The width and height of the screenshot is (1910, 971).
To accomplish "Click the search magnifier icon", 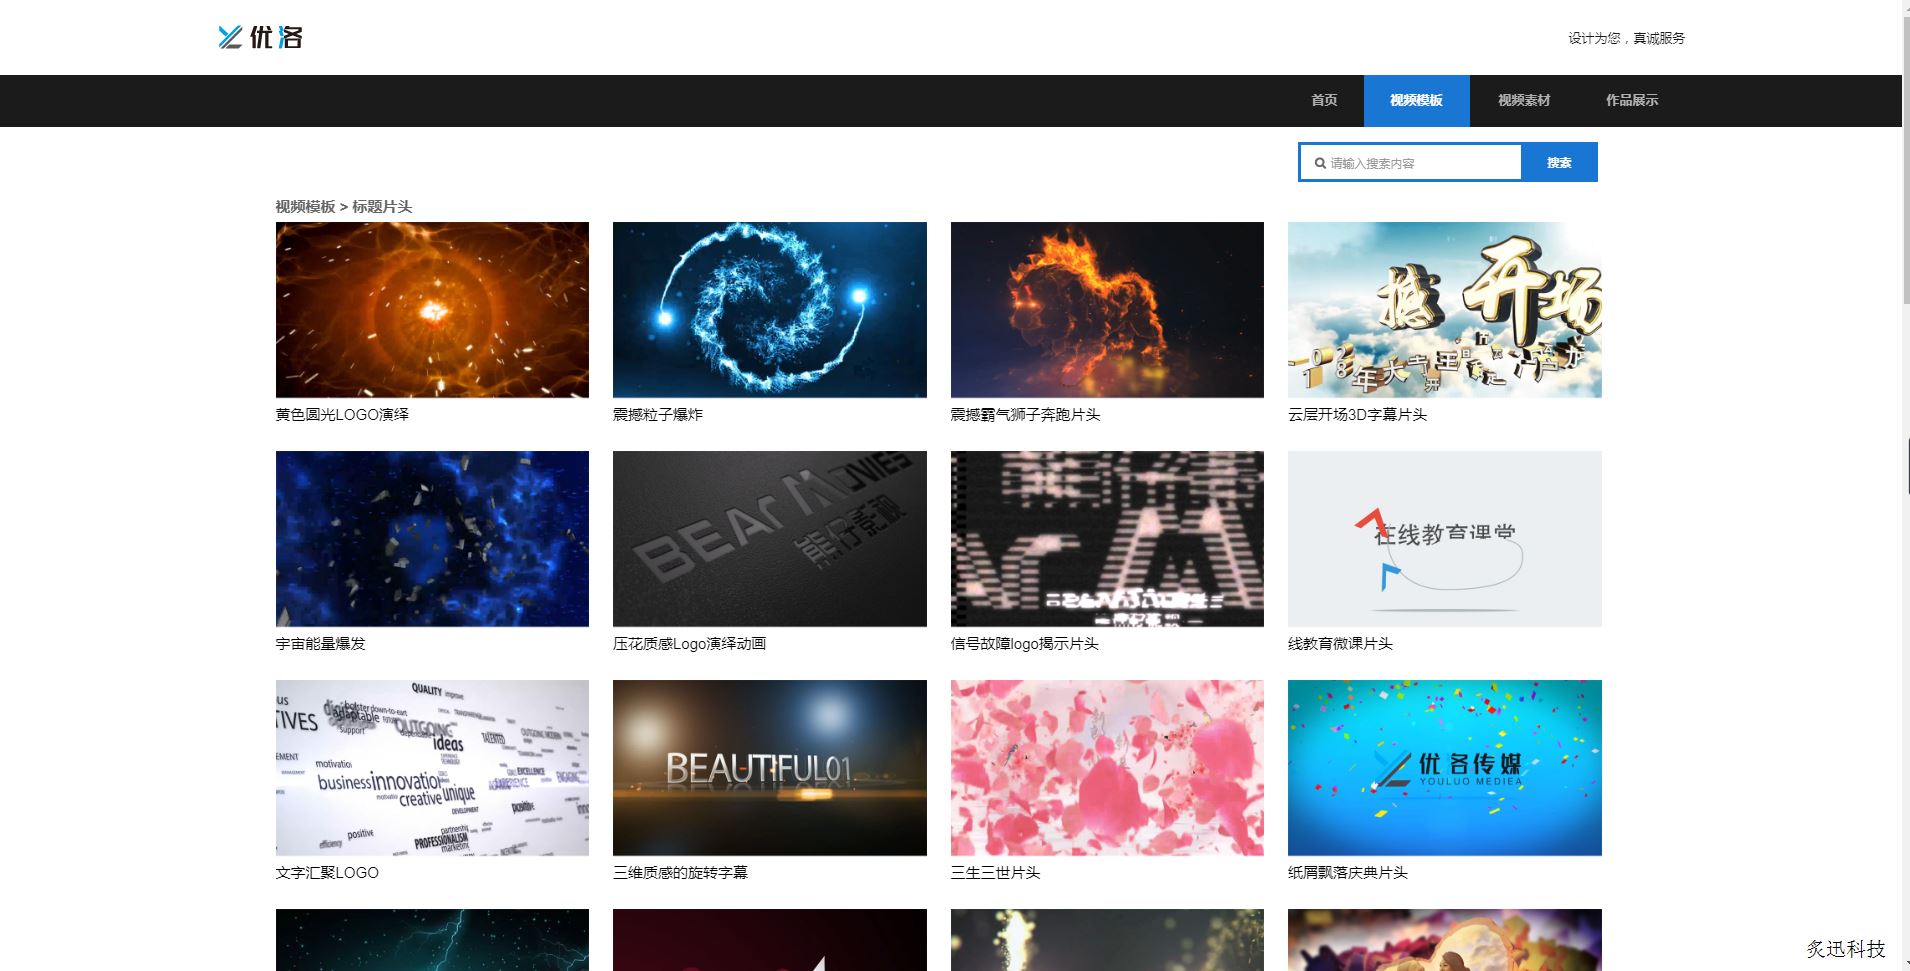I will [1320, 163].
